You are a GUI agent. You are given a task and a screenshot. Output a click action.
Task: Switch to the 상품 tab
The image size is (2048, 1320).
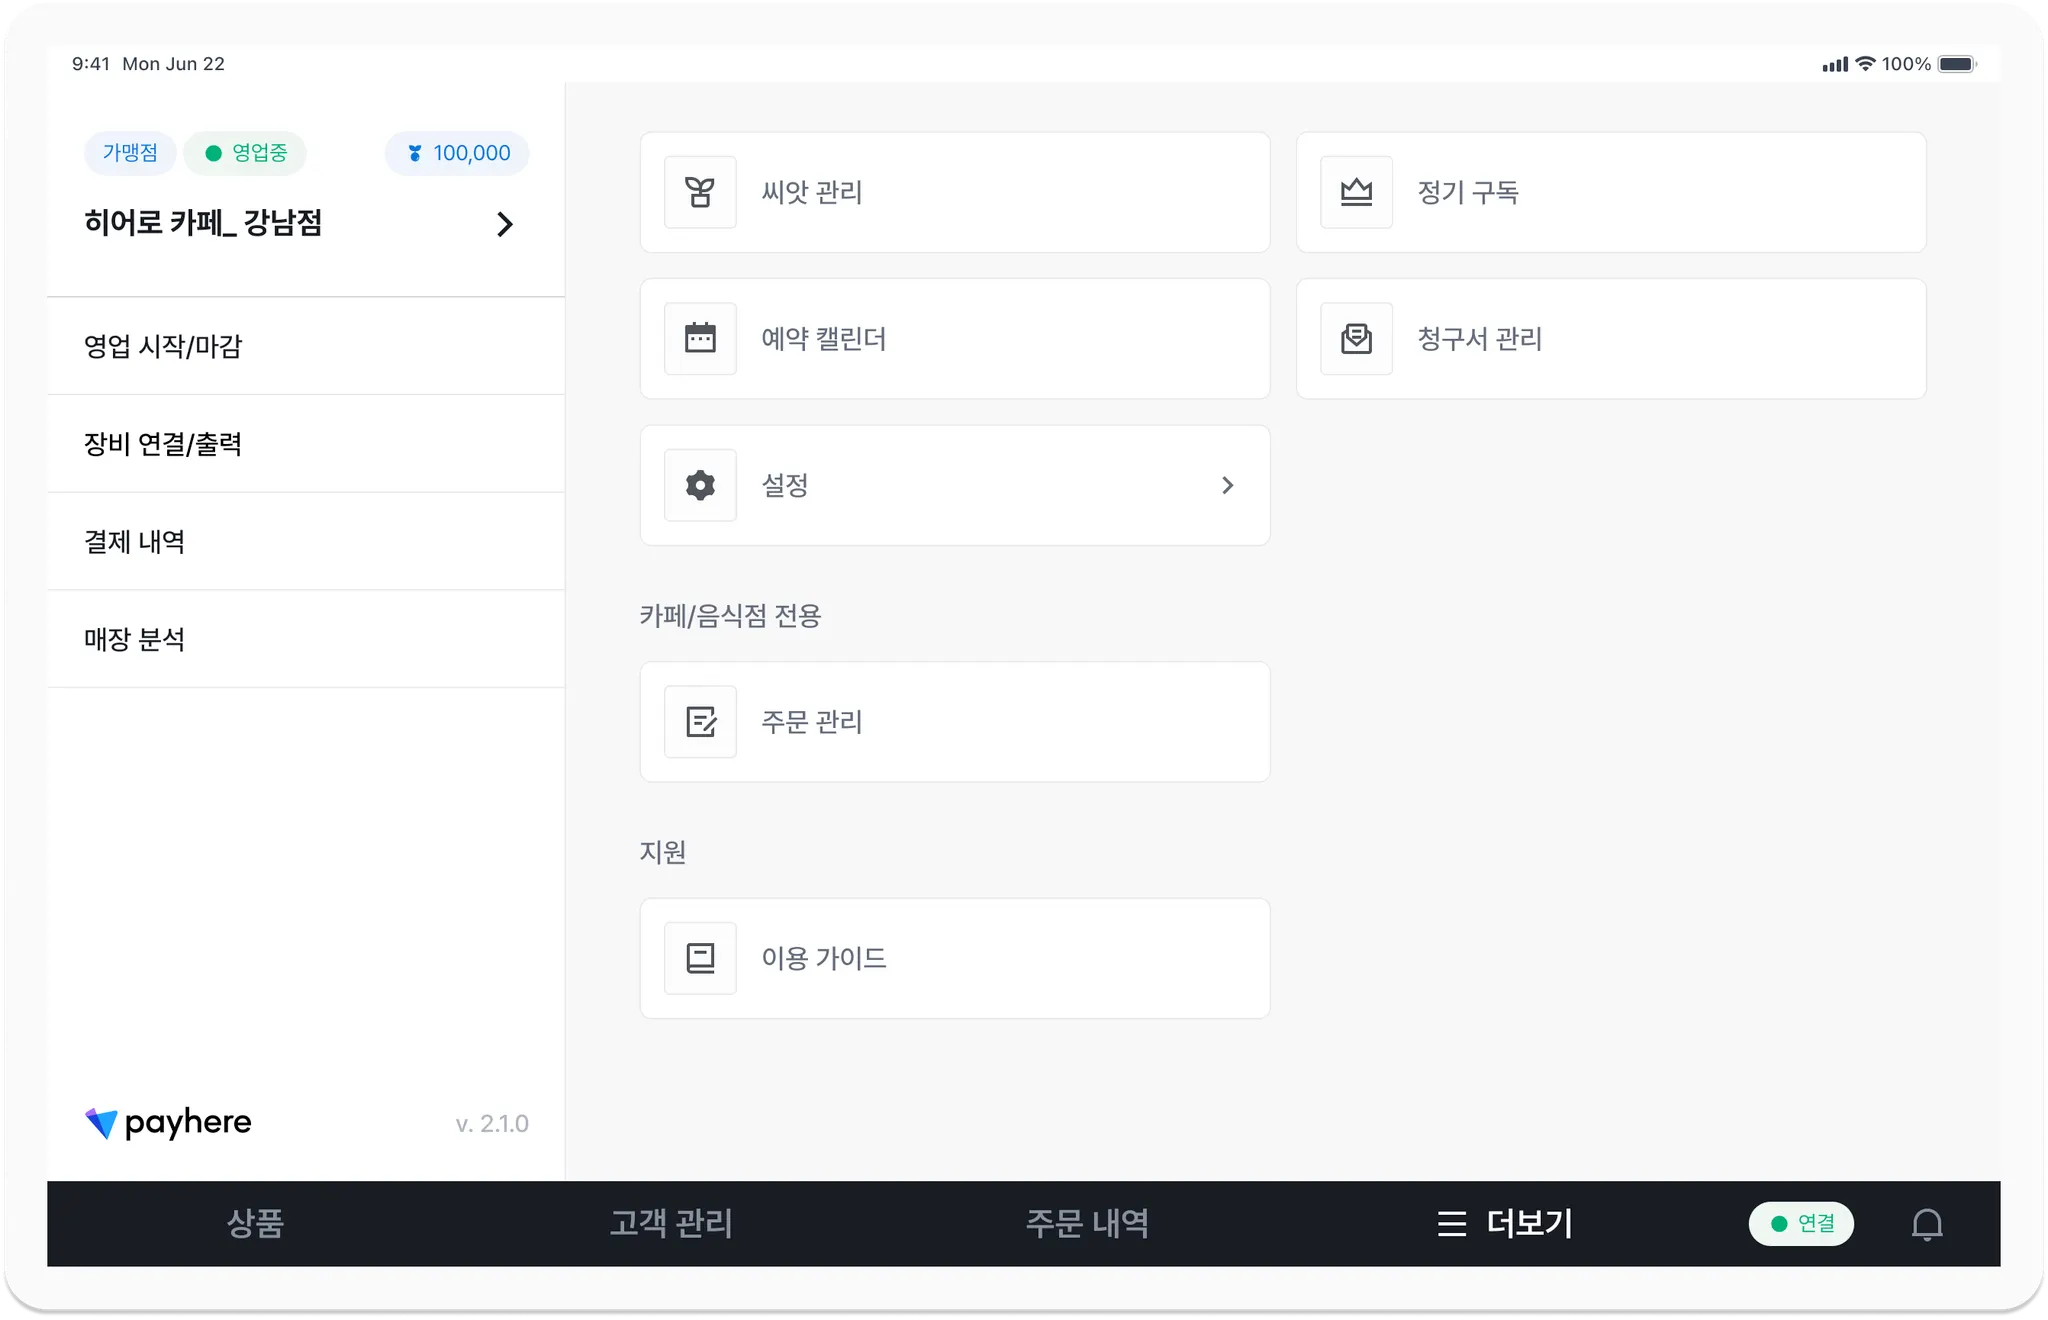click(x=255, y=1224)
